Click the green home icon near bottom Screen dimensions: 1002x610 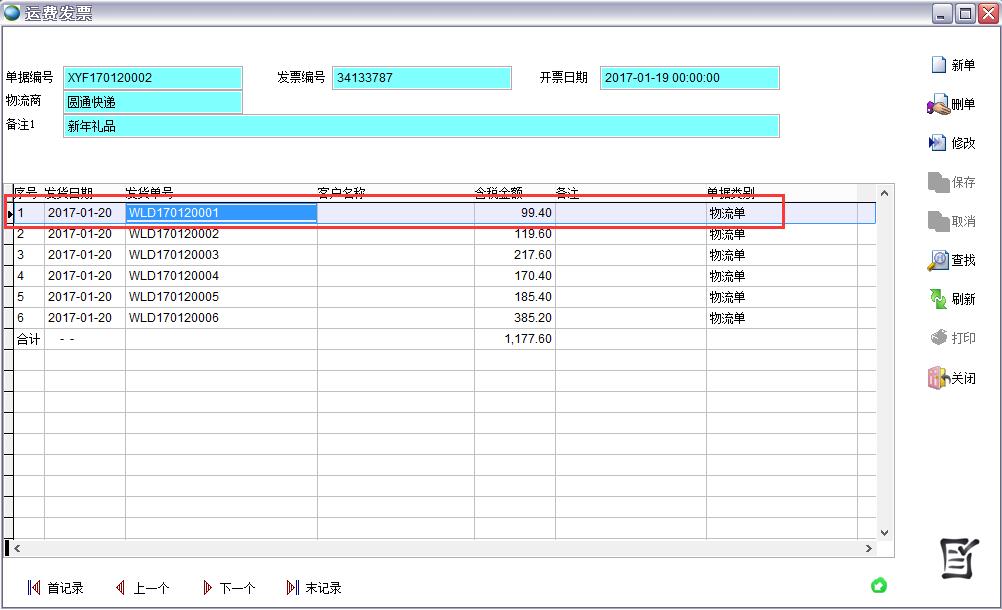[879, 585]
